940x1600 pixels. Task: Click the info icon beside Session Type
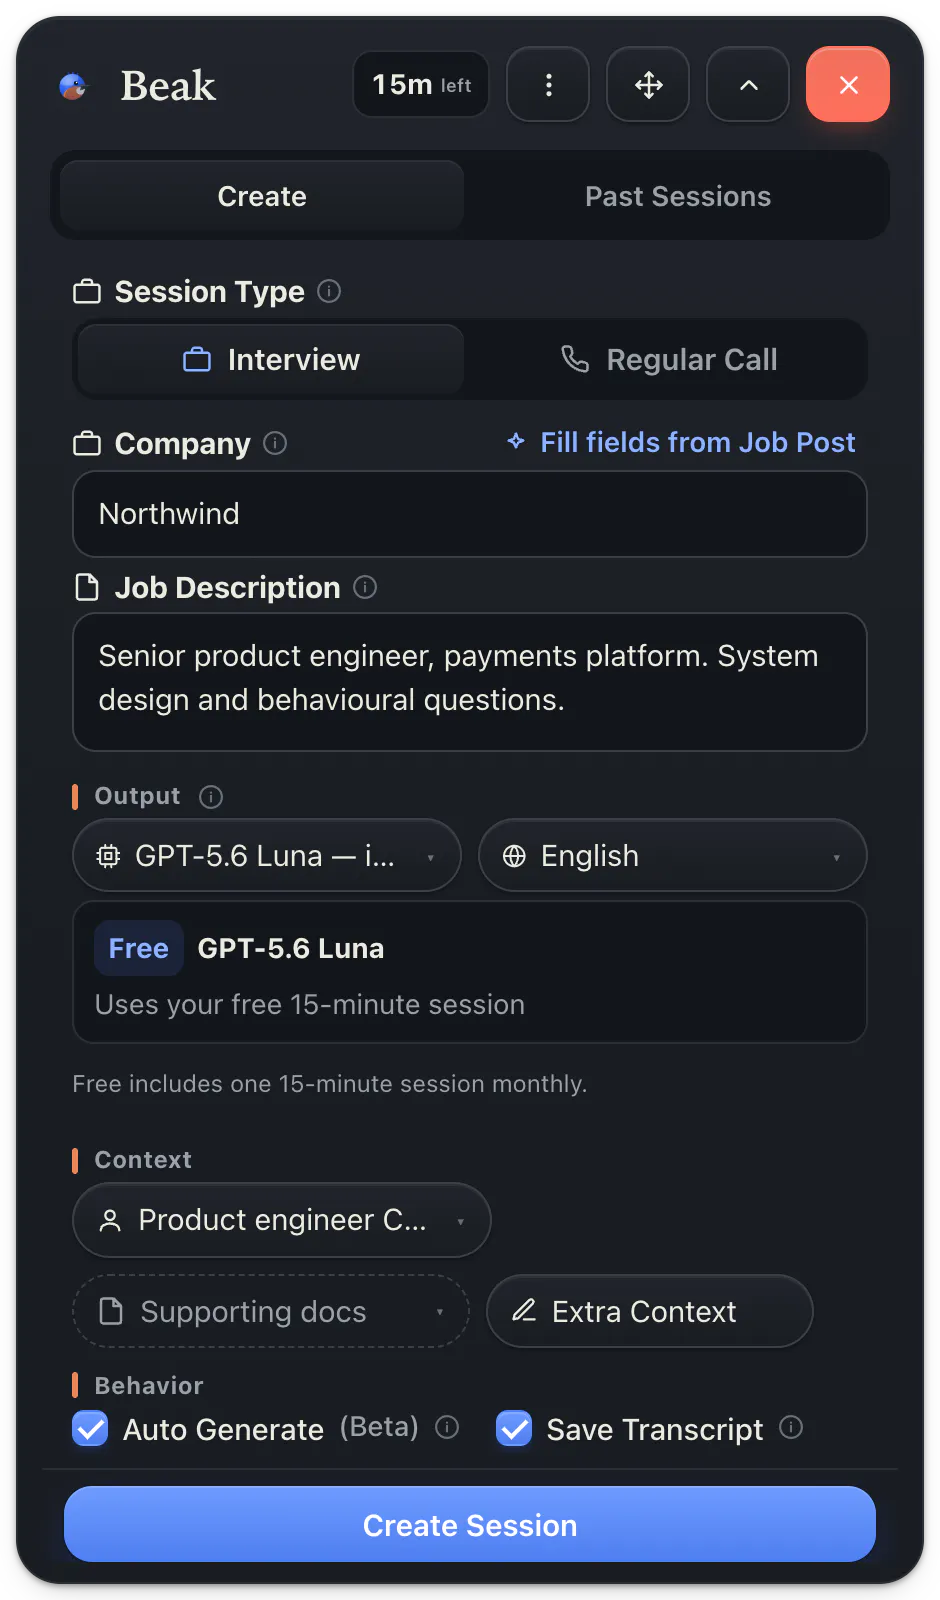329,291
